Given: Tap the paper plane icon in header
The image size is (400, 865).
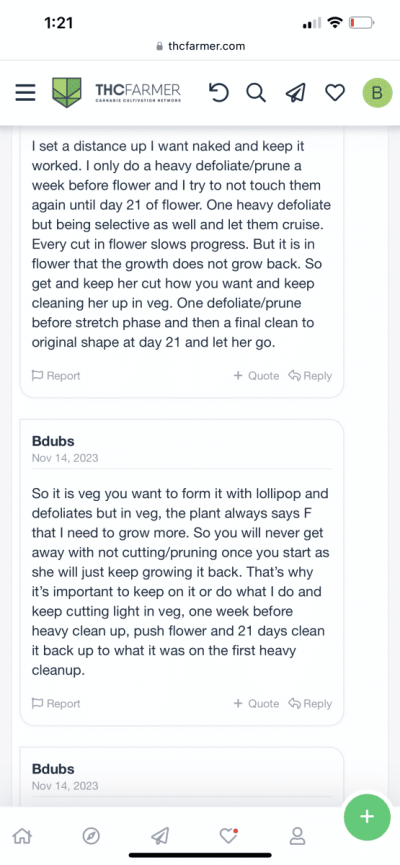Looking at the screenshot, I should [x=296, y=93].
